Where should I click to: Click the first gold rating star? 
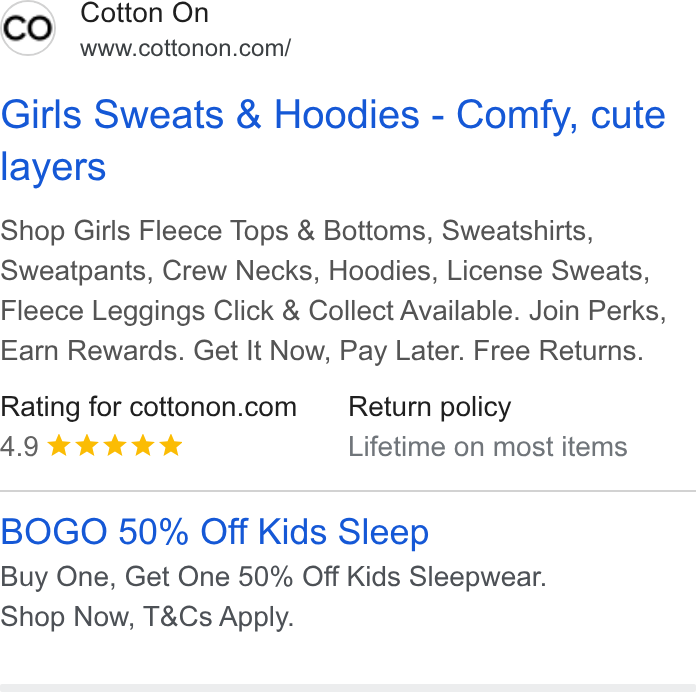[59, 446]
